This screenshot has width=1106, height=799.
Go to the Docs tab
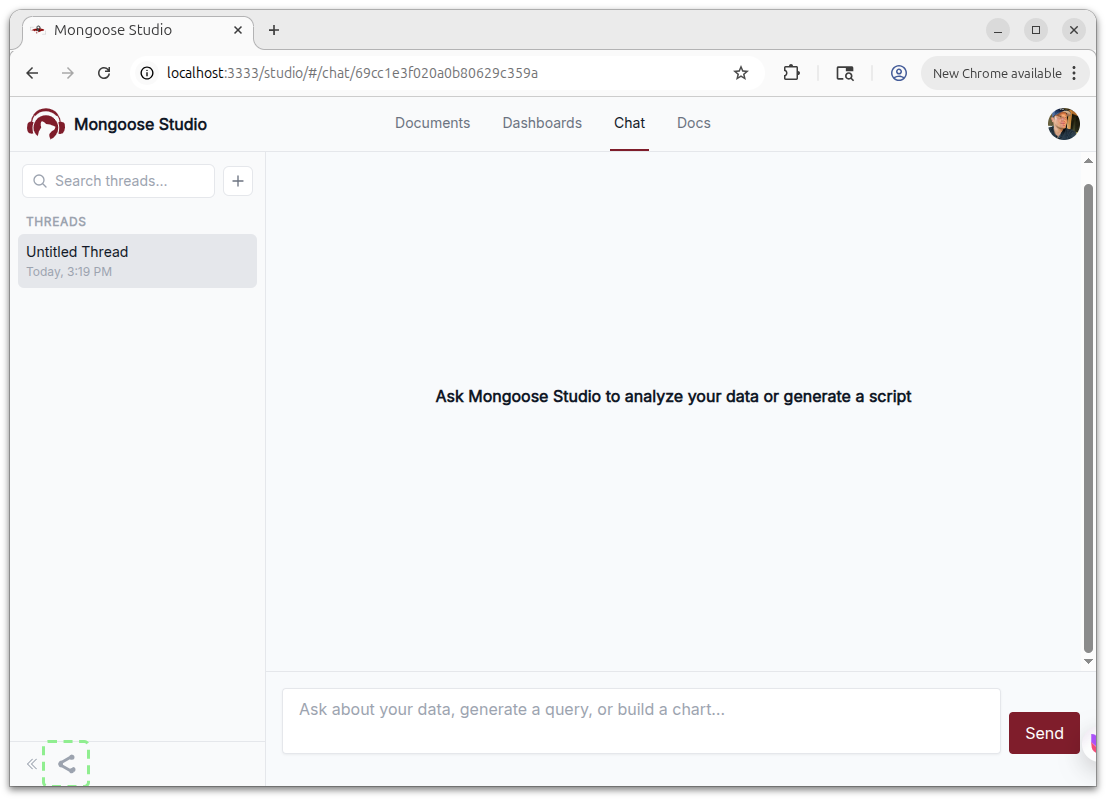coord(693,123)
